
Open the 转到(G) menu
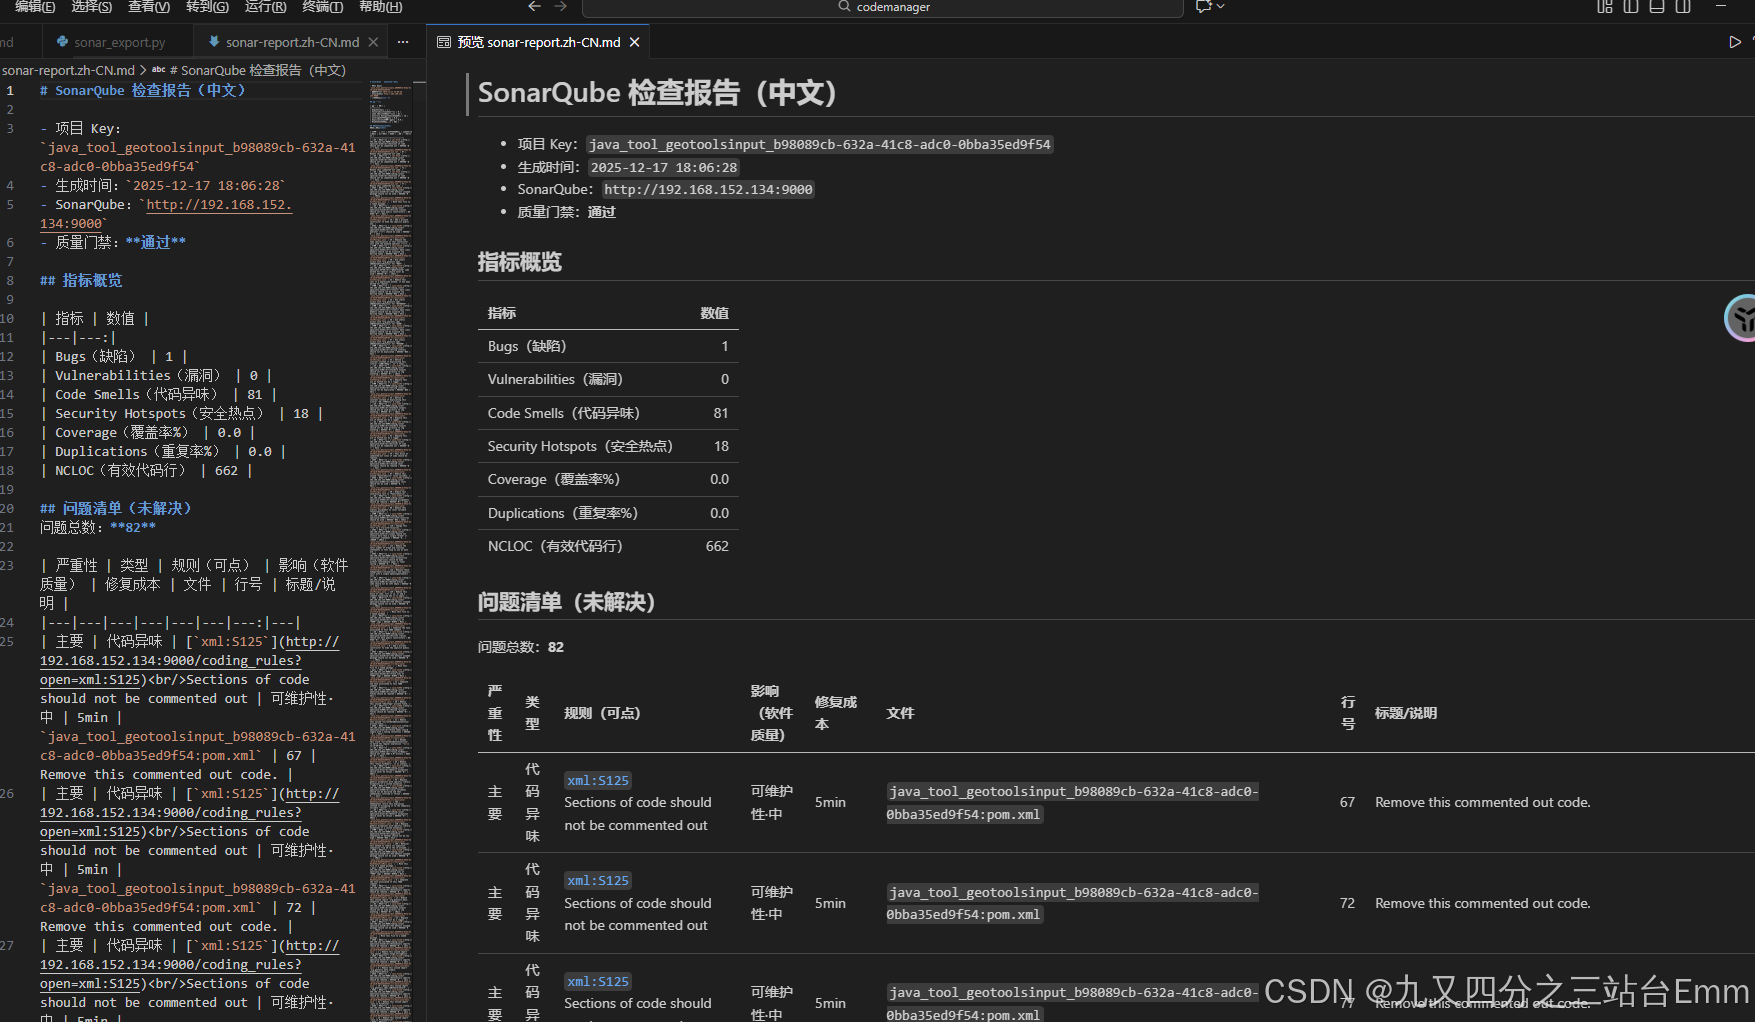[x=207, y=6]
